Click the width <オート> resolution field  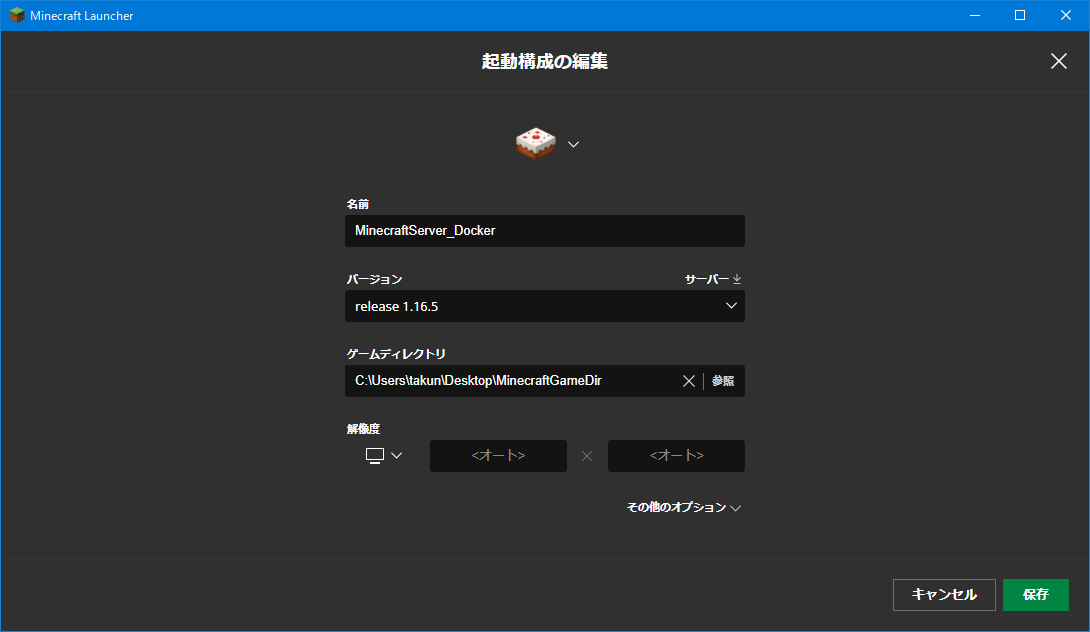click(x=498, y=455)
